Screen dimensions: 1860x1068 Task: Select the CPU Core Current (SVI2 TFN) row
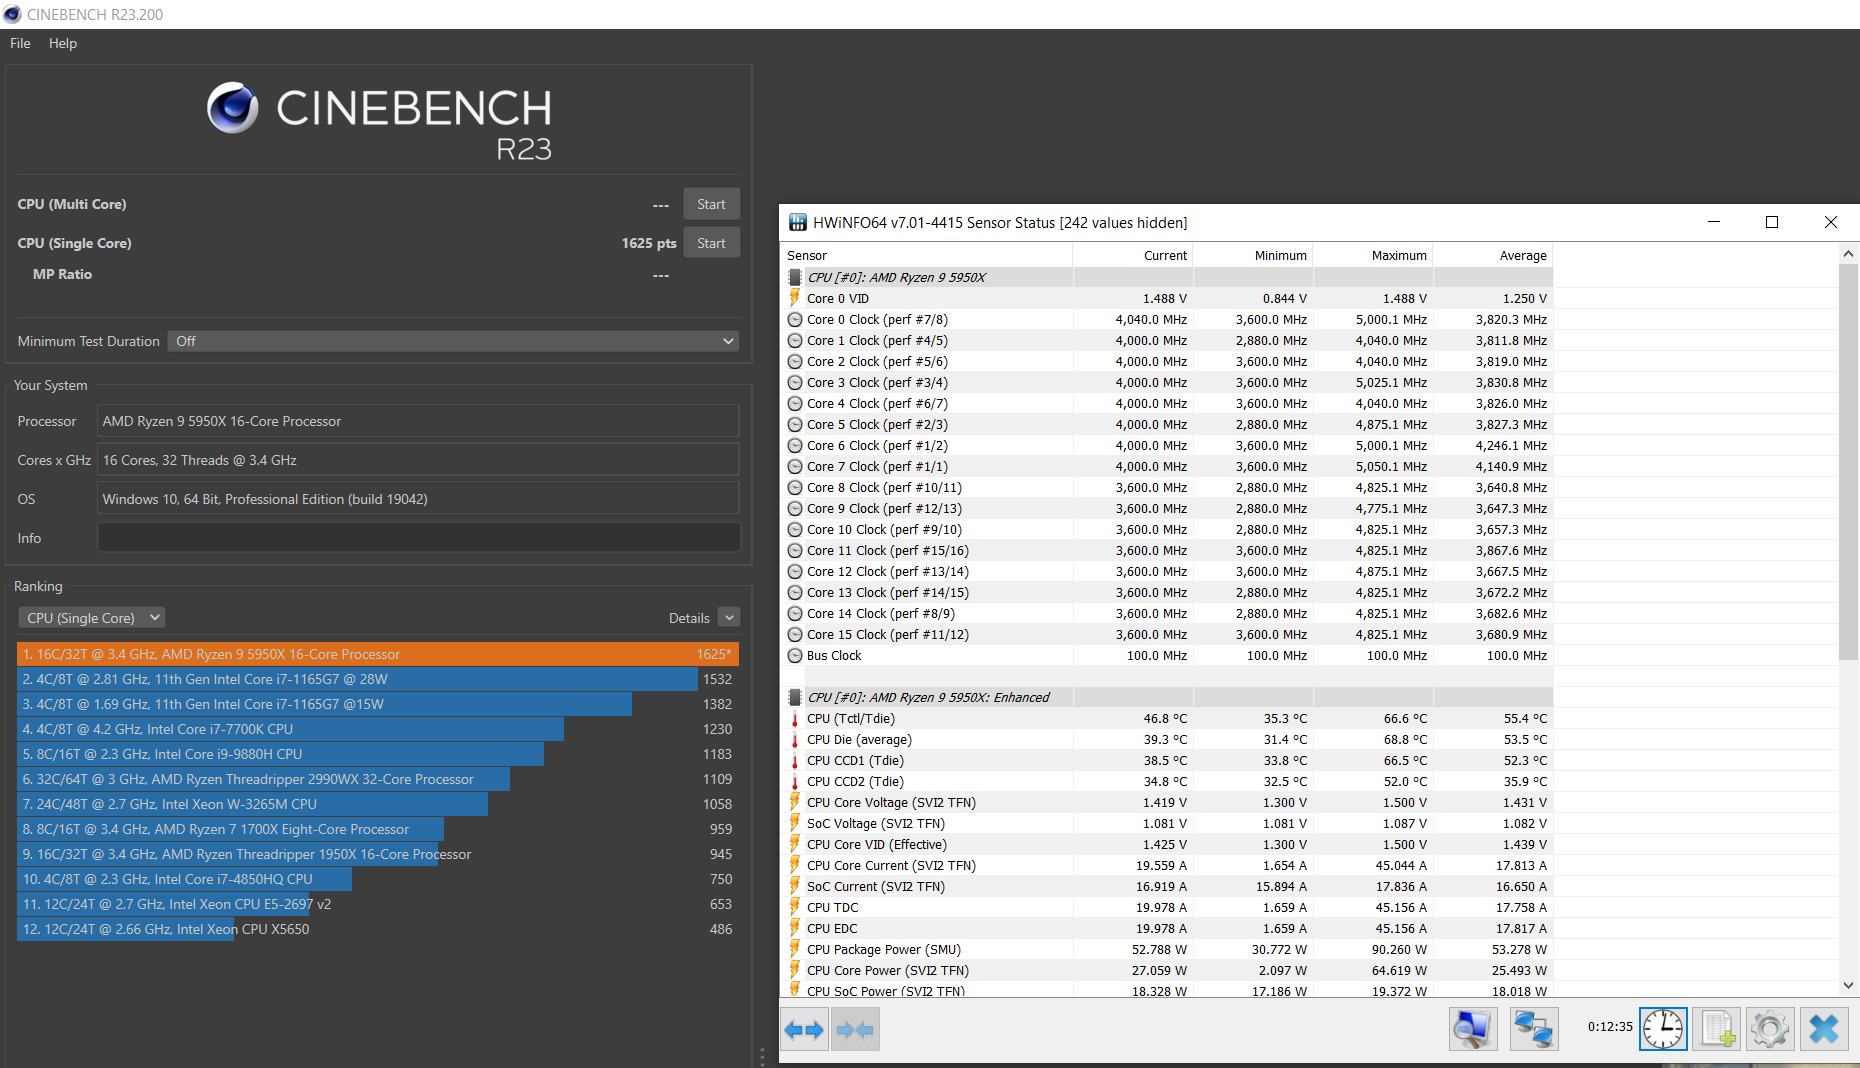(x=1167, y=865)
